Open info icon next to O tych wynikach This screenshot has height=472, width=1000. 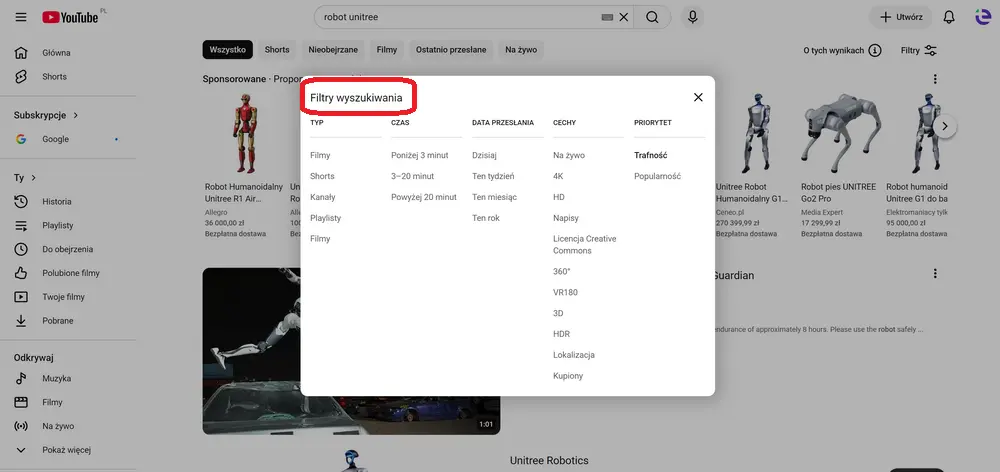[x=875, y=50]
